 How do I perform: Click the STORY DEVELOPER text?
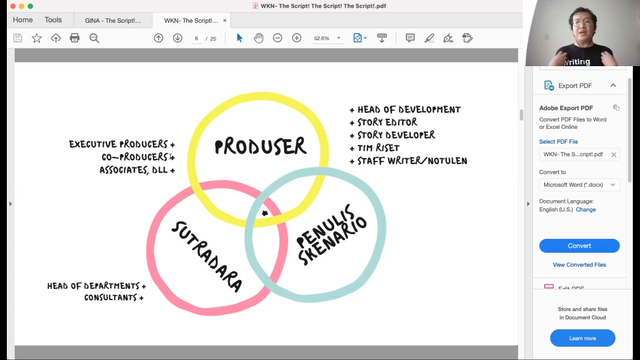396,135
